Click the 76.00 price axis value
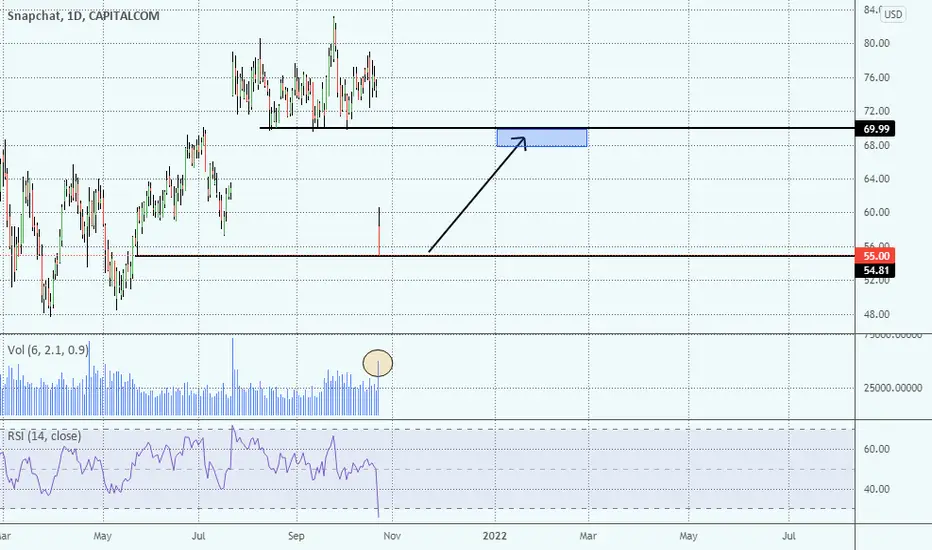 tap(877, 77)
